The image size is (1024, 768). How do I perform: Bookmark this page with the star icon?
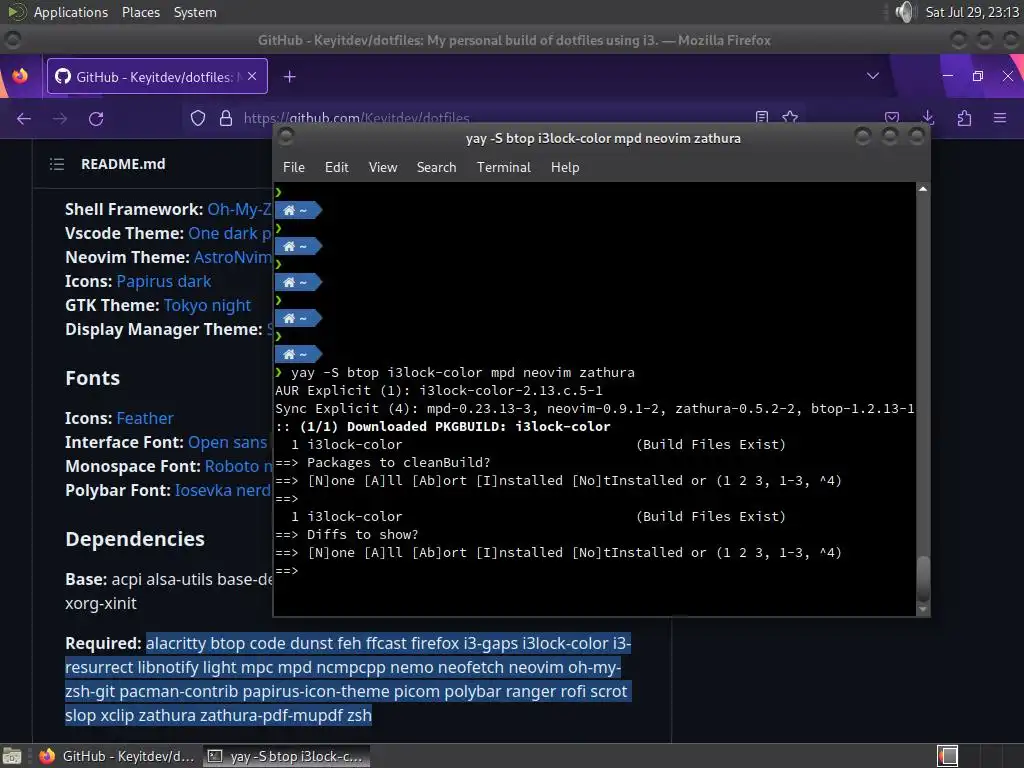[x=790, y=117]
